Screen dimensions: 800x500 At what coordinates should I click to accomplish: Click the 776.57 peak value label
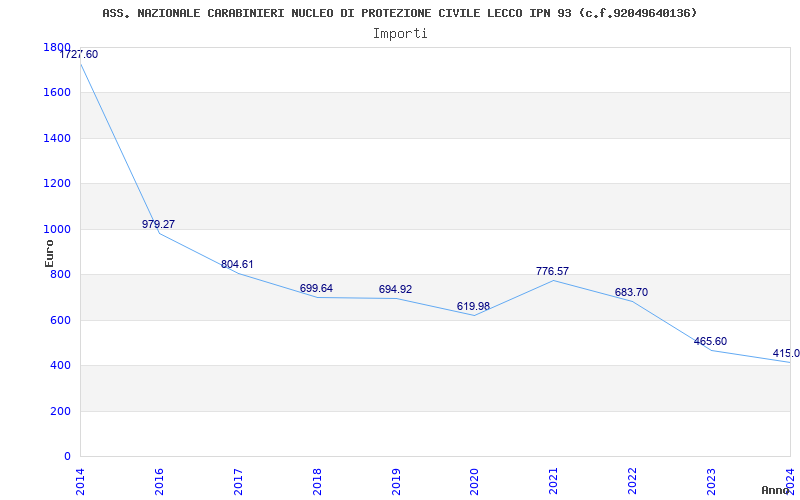coord(553,272)
